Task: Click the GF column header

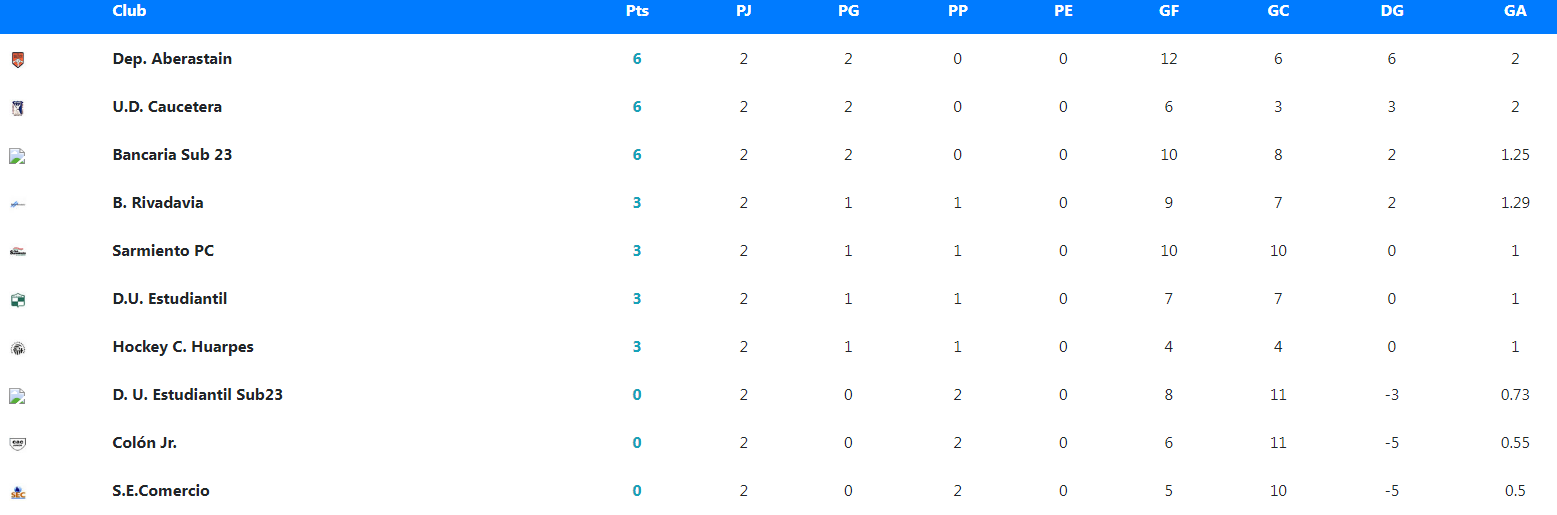Action: pos(1169,11)
